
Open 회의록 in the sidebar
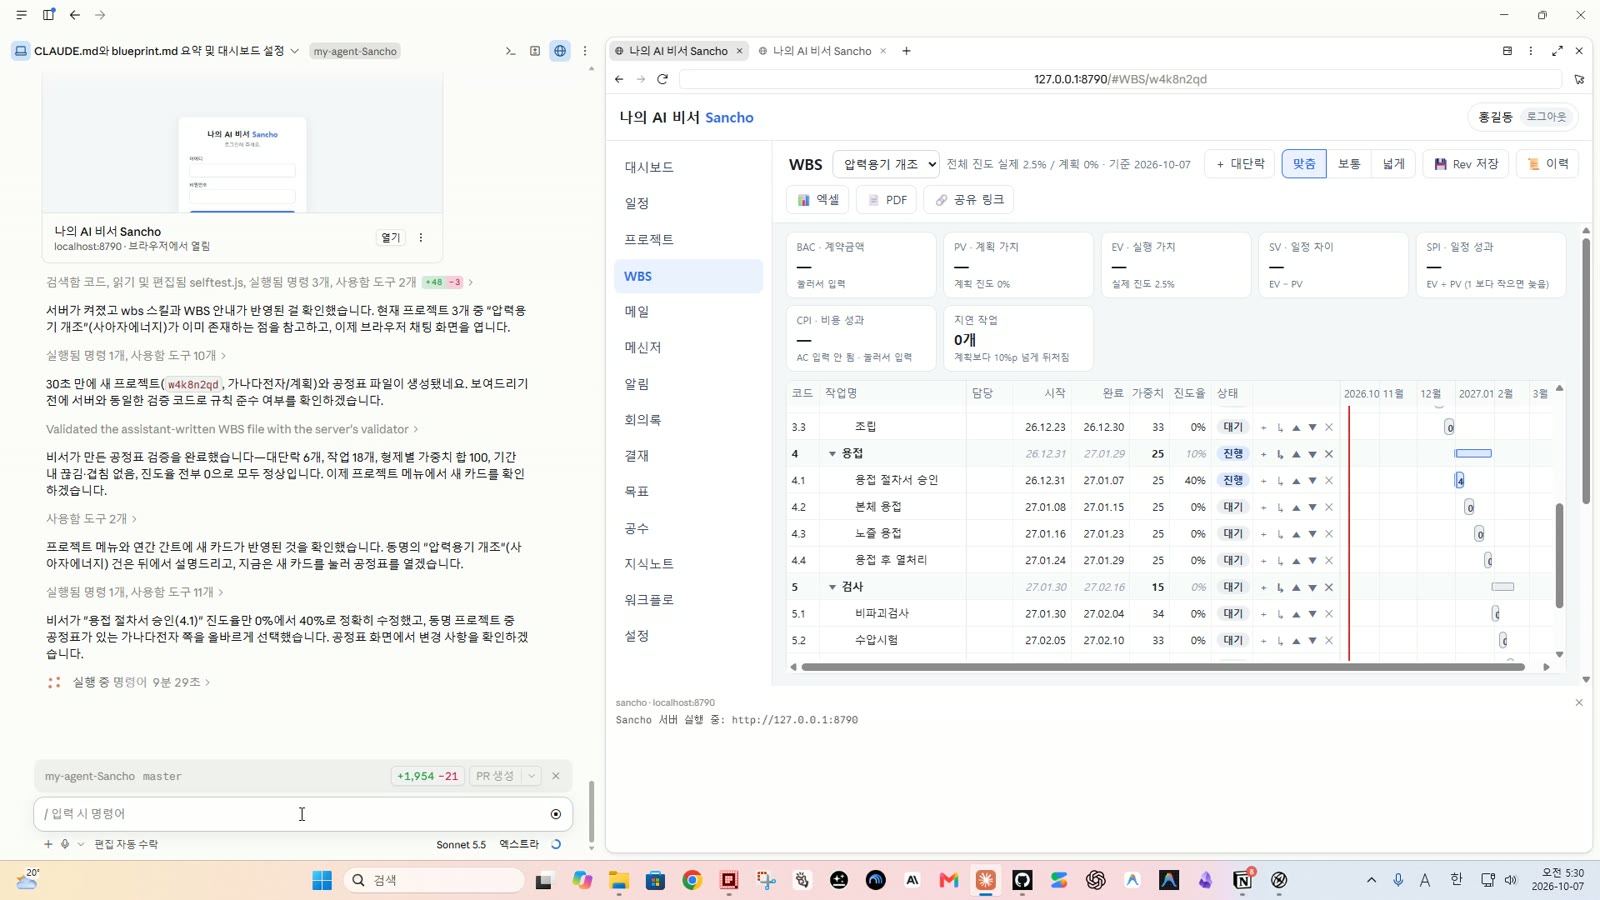[688, 420]
